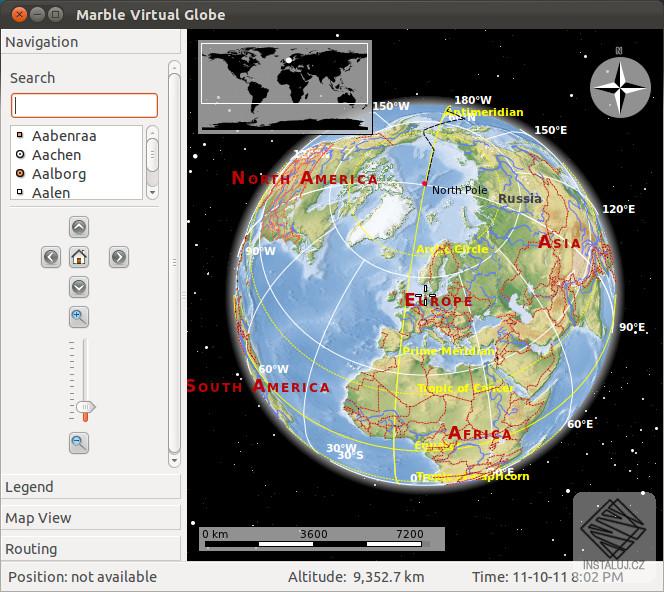Click the city list scrollbar thumb
The width and height of the screenshot is (664, 592).
152,155
